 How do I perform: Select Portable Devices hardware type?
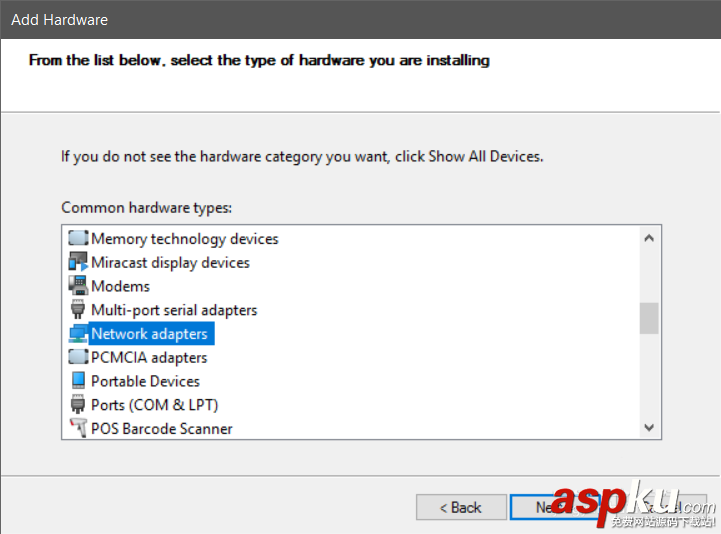click(x=145, y=381)
